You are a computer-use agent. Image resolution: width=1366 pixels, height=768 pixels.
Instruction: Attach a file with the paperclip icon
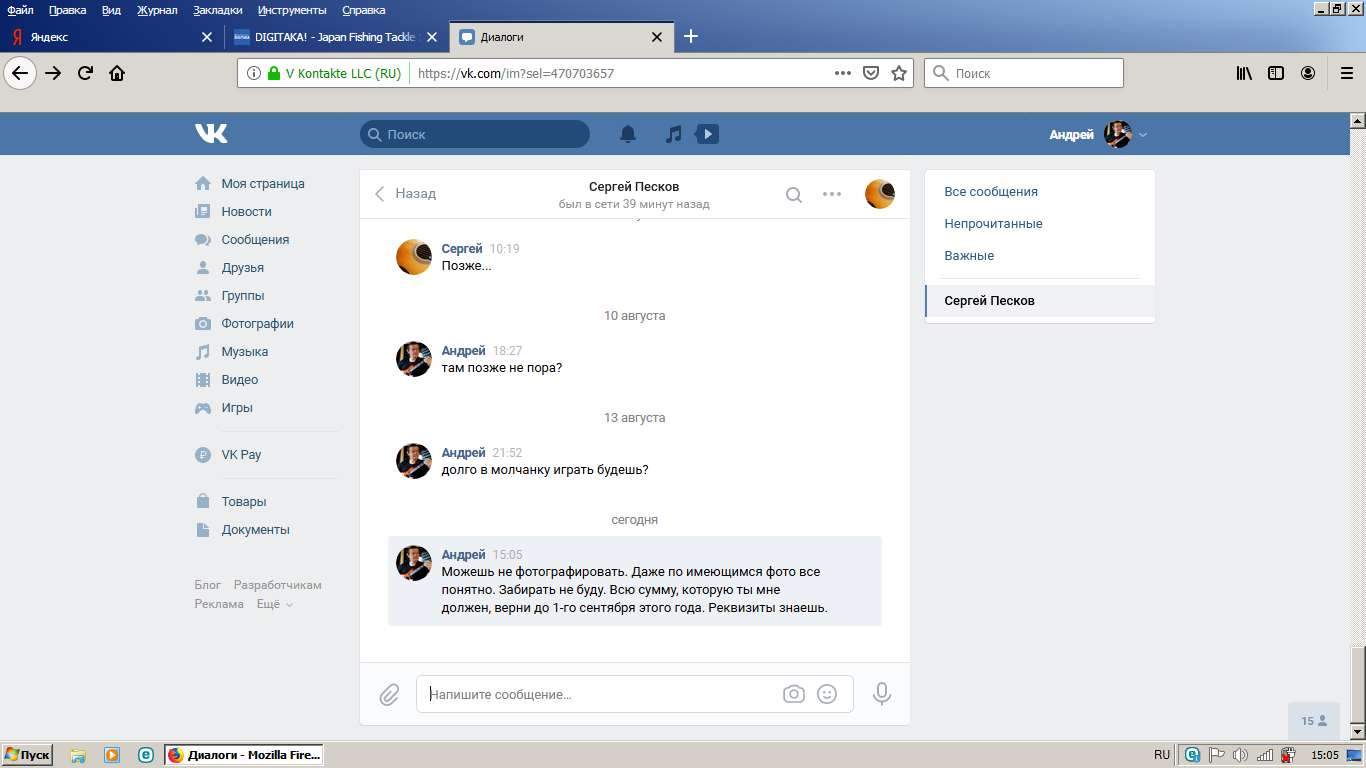click(389, 694)
